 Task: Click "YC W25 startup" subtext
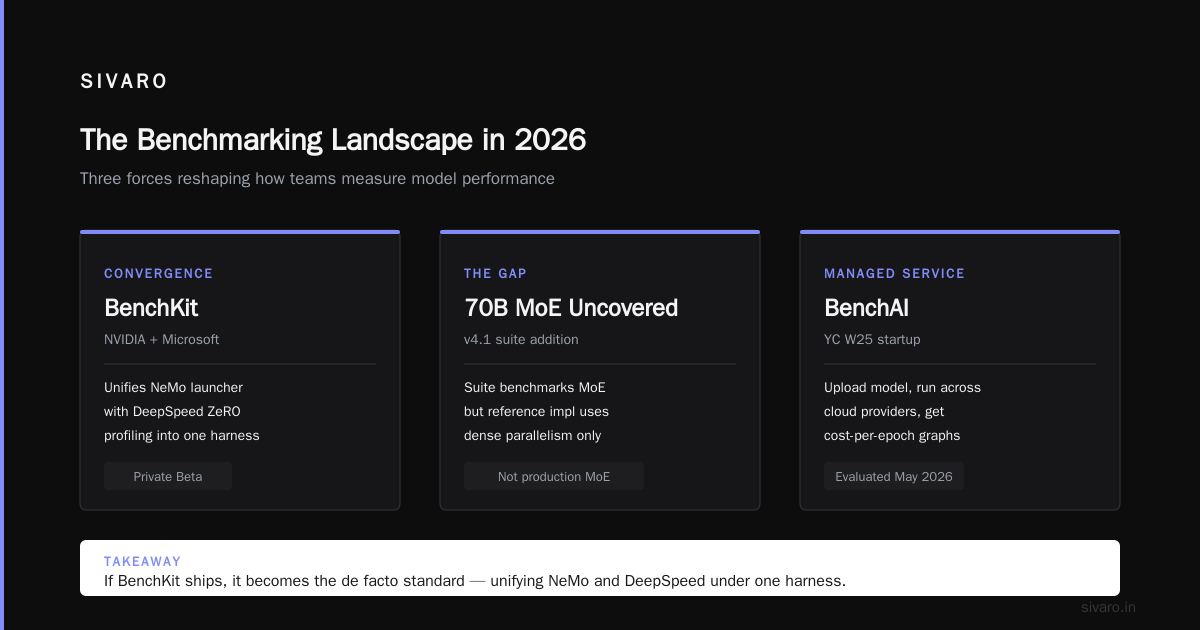[x=872, y=340]
